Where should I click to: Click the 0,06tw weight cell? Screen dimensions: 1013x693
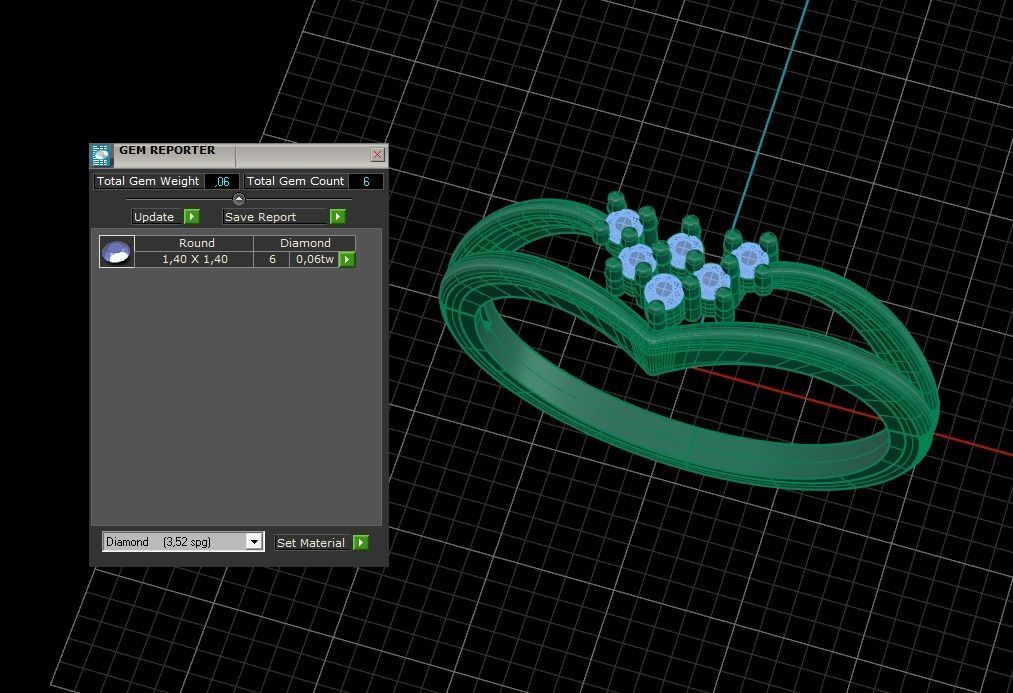[x=315, y=259]
